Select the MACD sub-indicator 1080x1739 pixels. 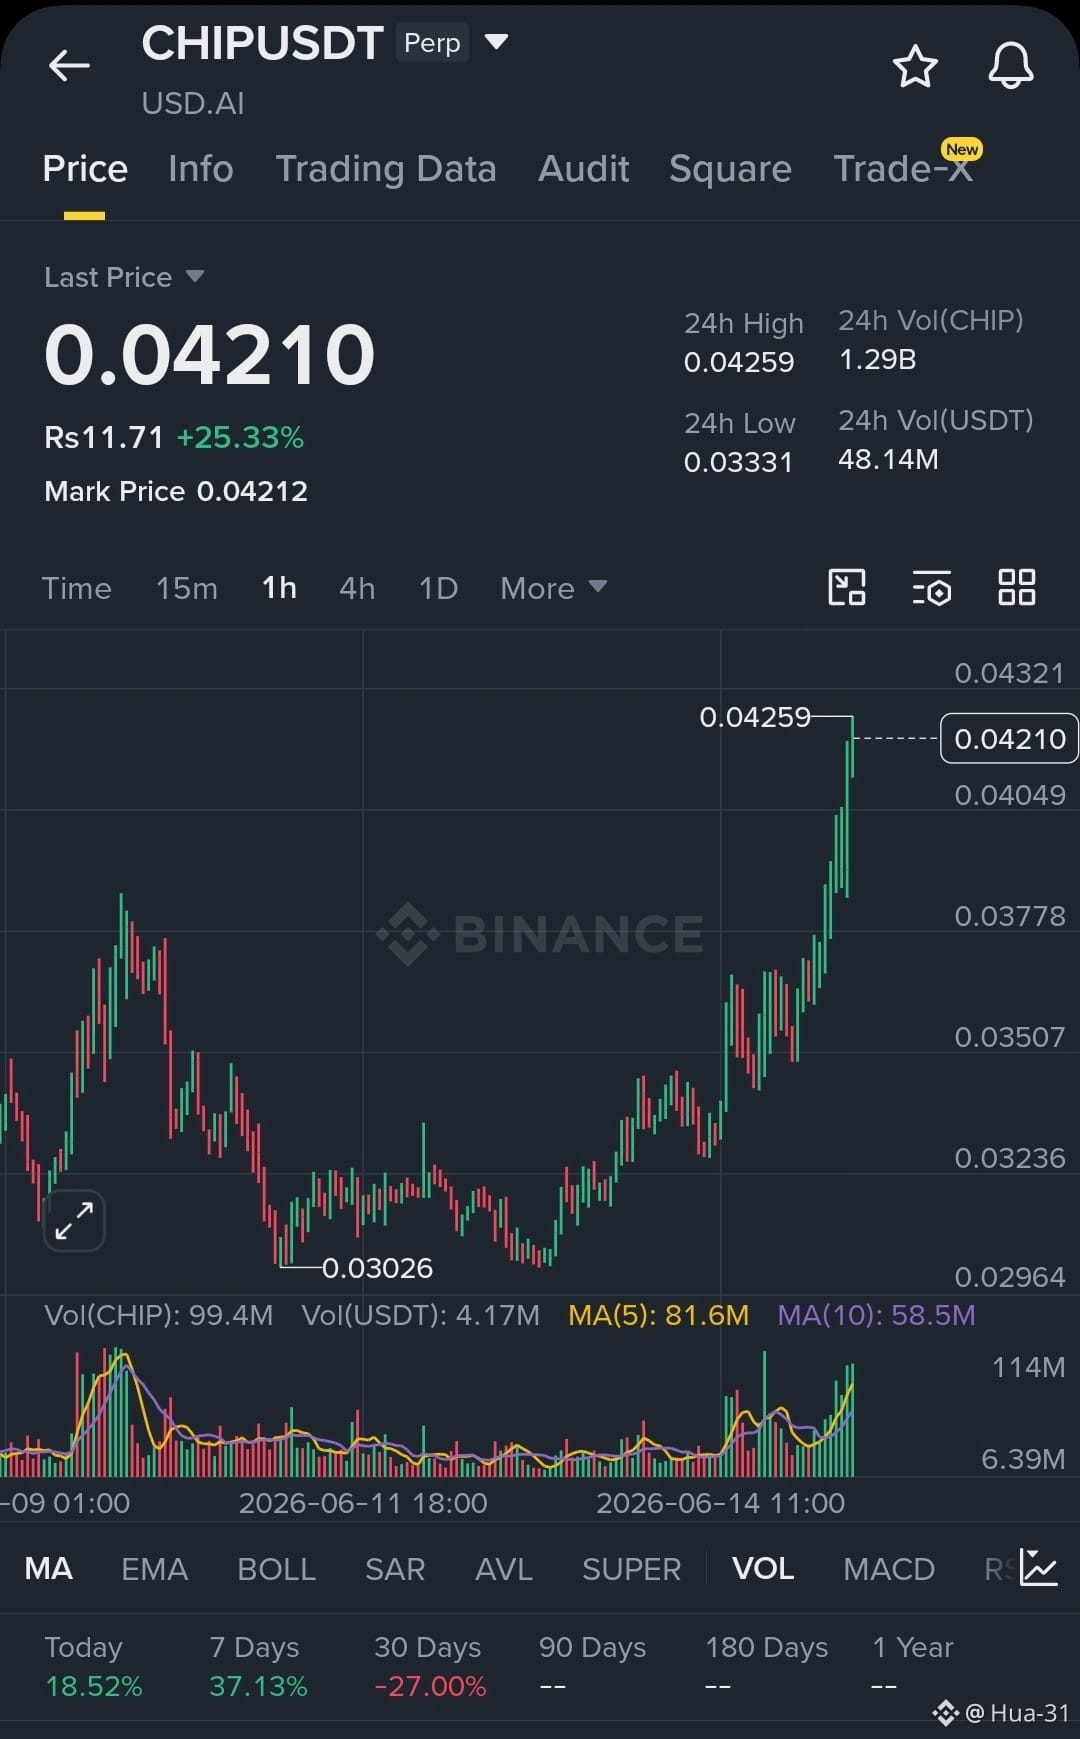pyautogui.click(x=889, y=1568)
